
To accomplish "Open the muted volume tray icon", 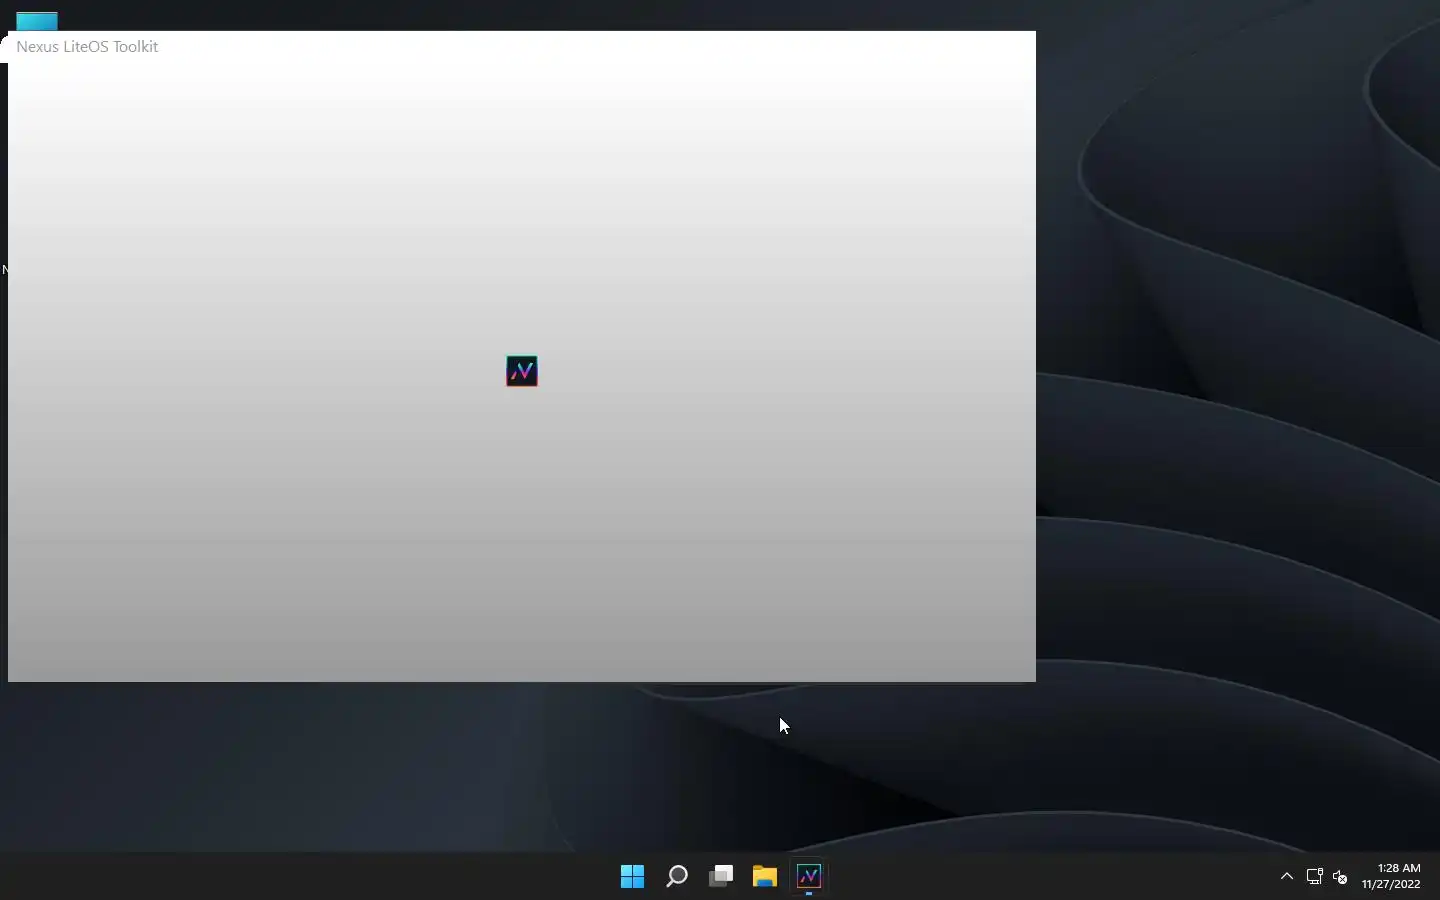I will [1341, 877].
